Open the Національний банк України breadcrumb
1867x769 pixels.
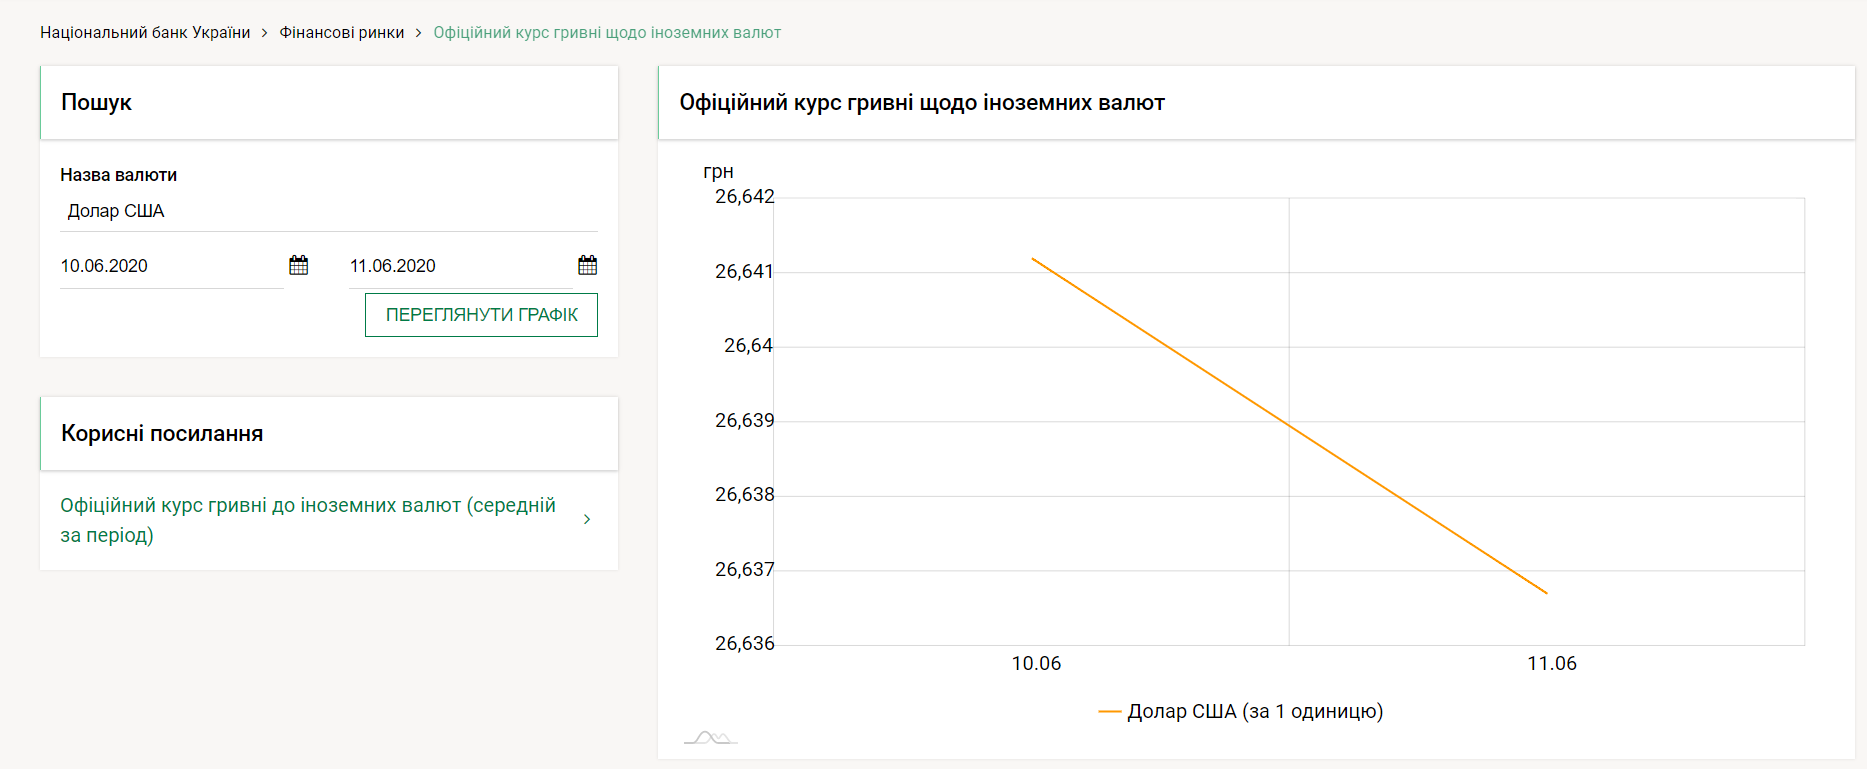tap(145, 33)
